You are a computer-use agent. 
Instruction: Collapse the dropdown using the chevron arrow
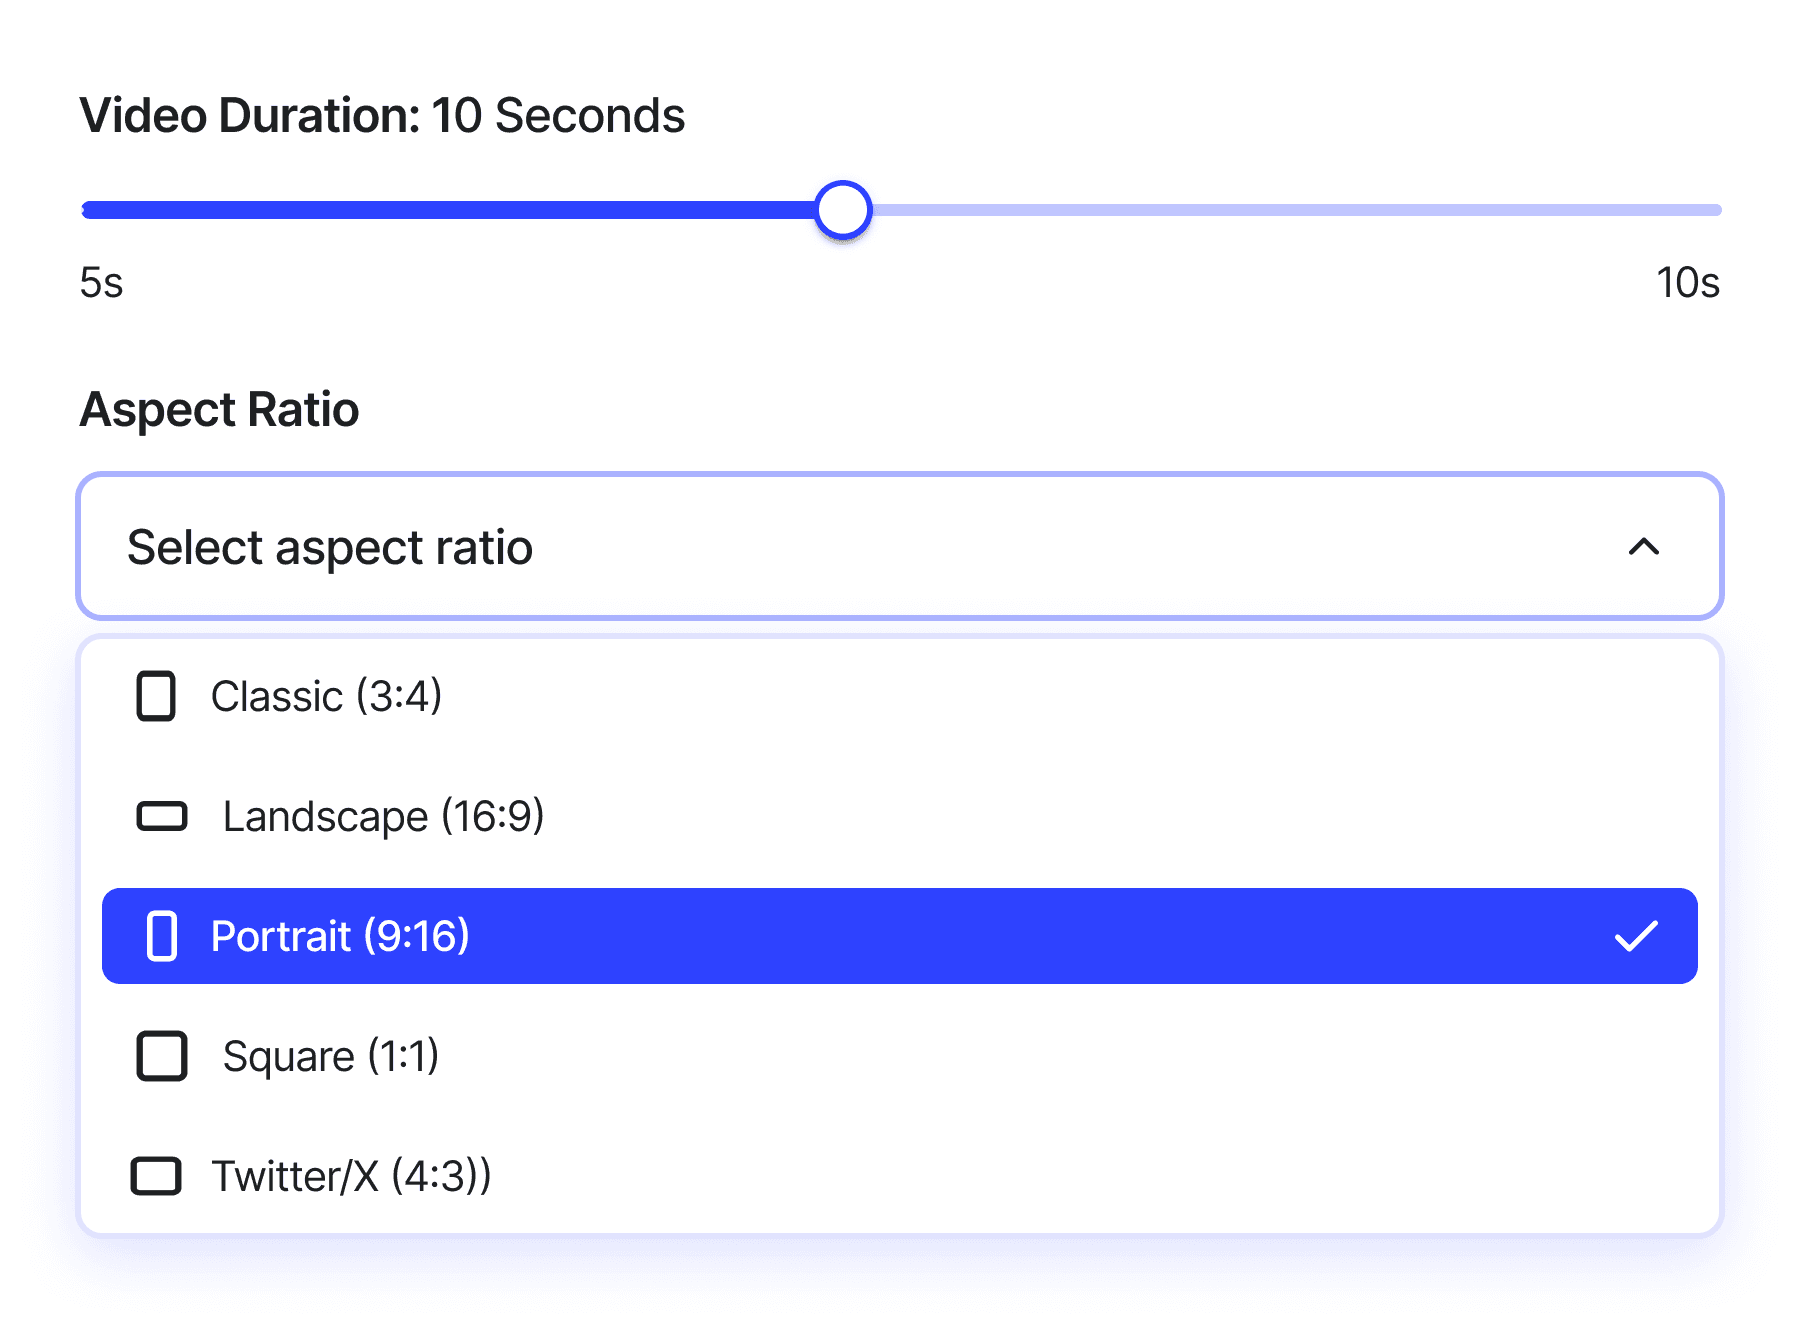(x=1643, y=547)
